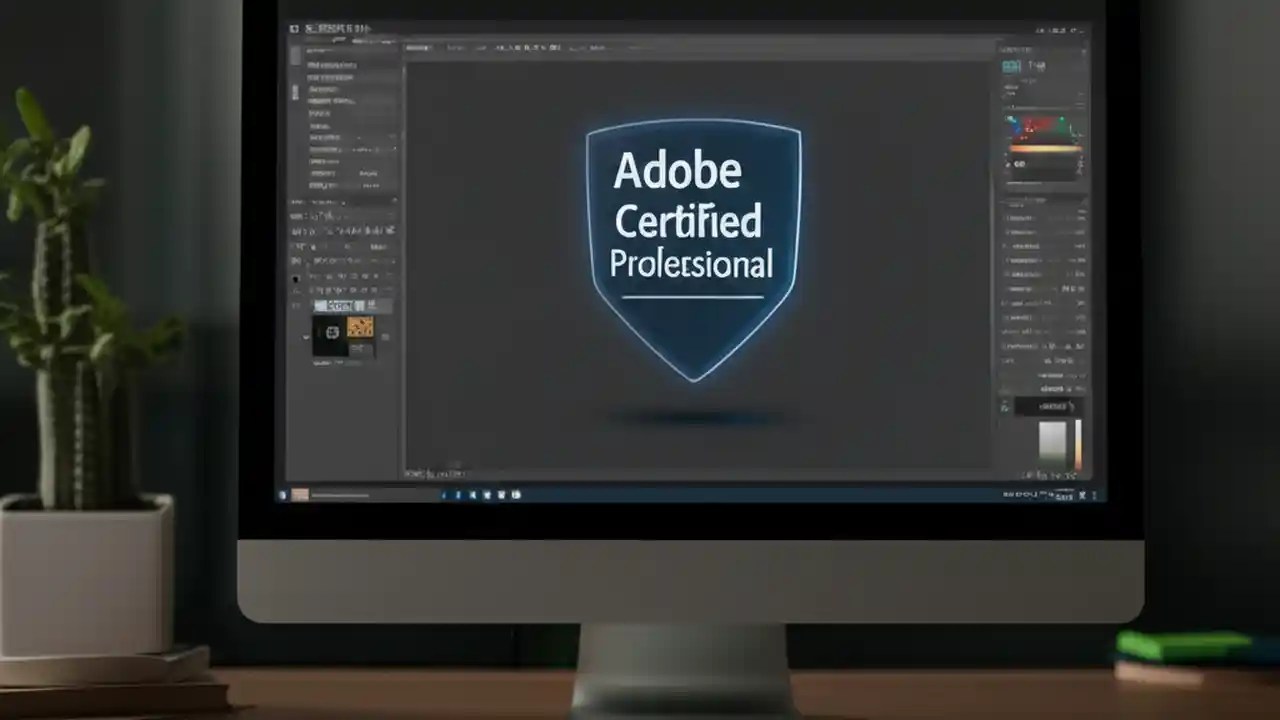This screenshot has height=720, width=1280.
Task: Select the Move tool at the toolbar top
Action: point(296,57)
